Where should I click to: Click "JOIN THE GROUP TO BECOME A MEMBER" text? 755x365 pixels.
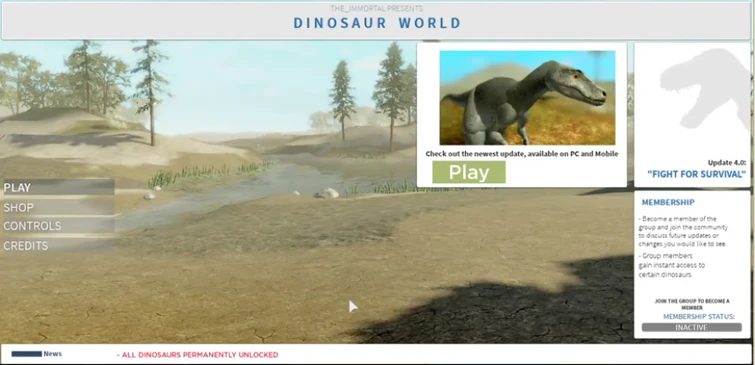(692, 304)
